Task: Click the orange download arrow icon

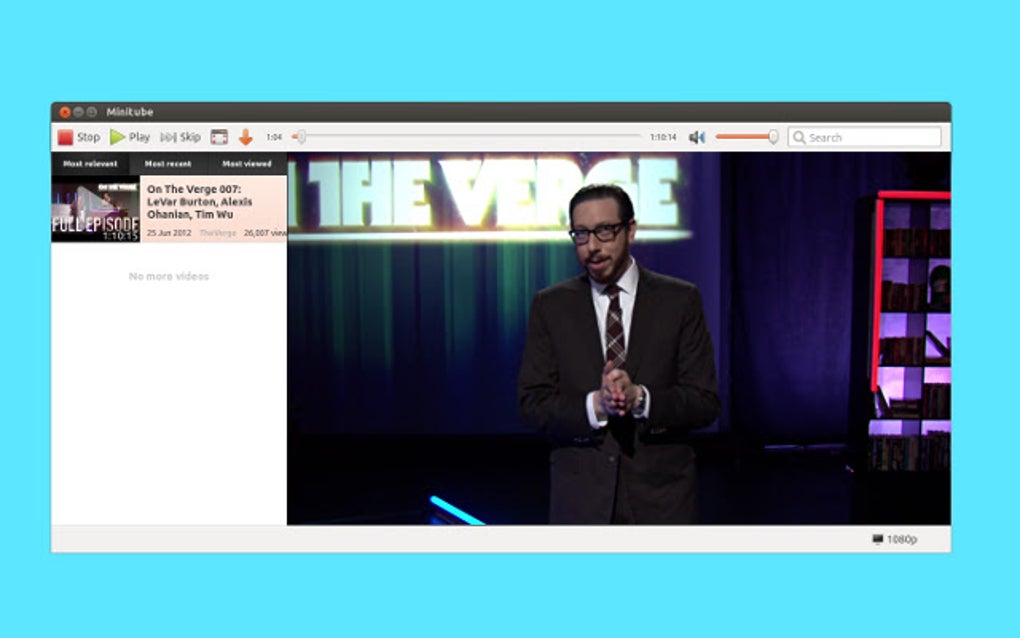Action: click(x=245, y=137)
